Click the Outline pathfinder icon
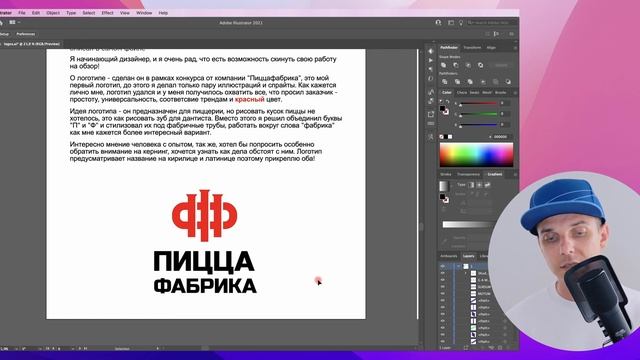Viewport: 640px width, 360px height. pyautogui.click(x=496, y=82)
